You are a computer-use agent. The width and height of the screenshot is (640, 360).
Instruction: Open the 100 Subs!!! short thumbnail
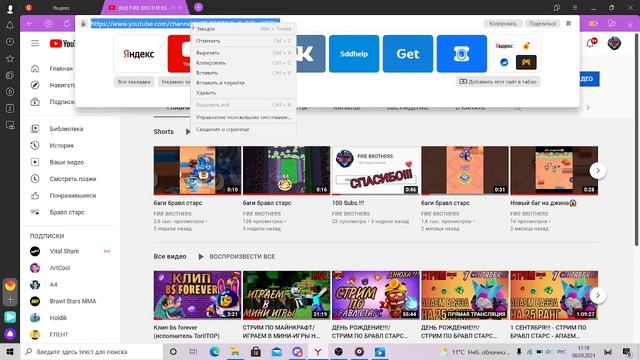[x=376, y=171]
